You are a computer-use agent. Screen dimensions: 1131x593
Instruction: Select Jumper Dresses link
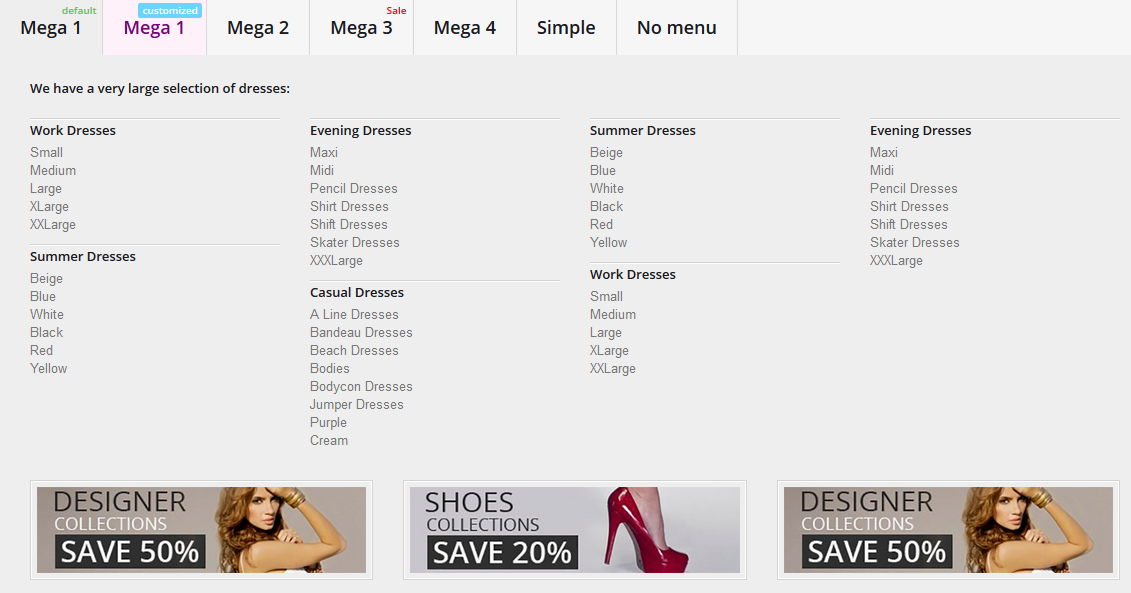(357, 405)
